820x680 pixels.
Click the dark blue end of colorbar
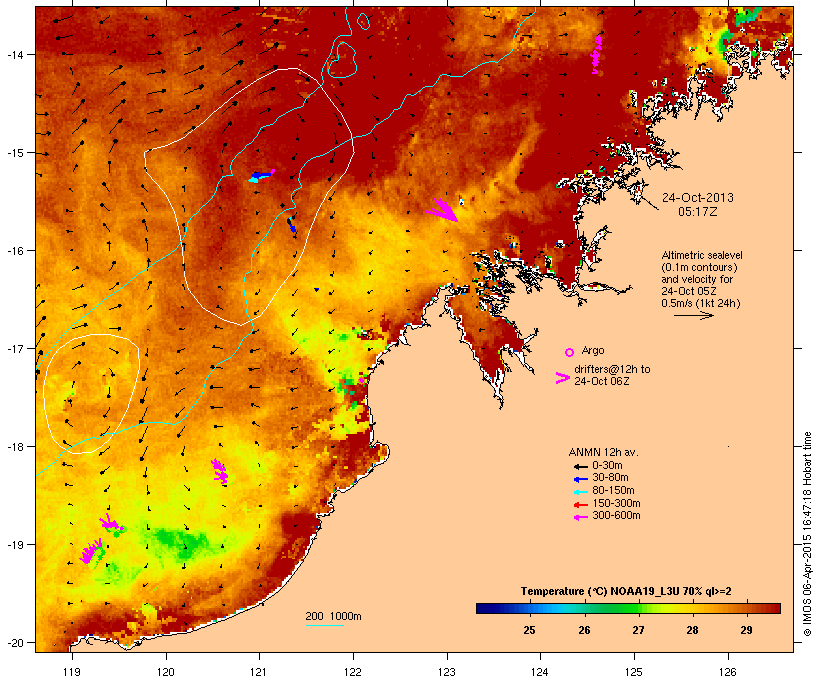click(x=484, y=608)
